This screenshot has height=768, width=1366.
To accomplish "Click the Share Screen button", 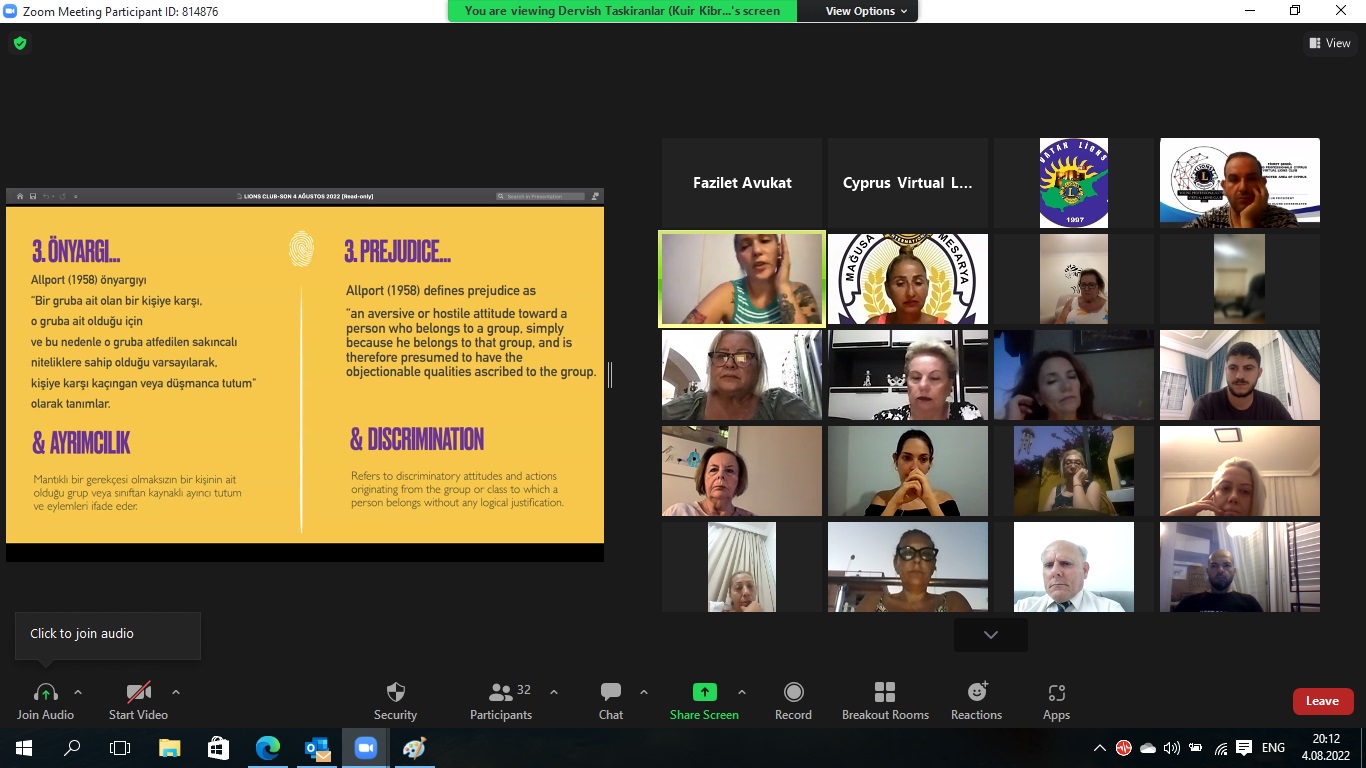I will tap(704, 700).
